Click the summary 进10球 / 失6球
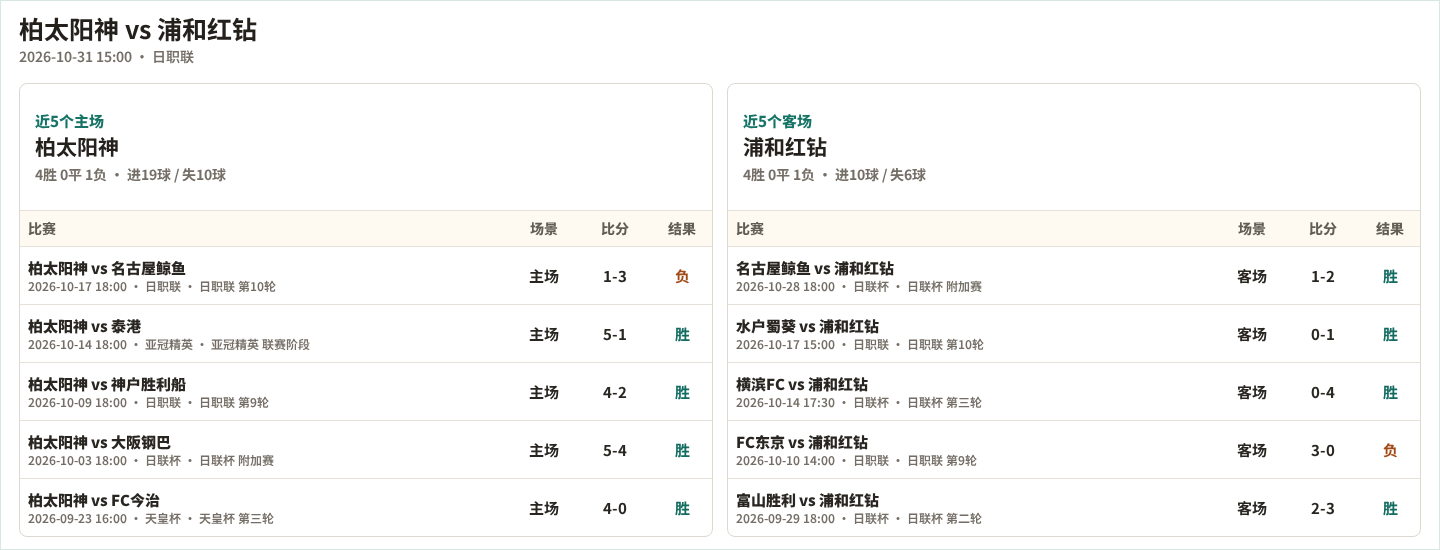Viewport: 1440px width, 550px height. [880, 175]
